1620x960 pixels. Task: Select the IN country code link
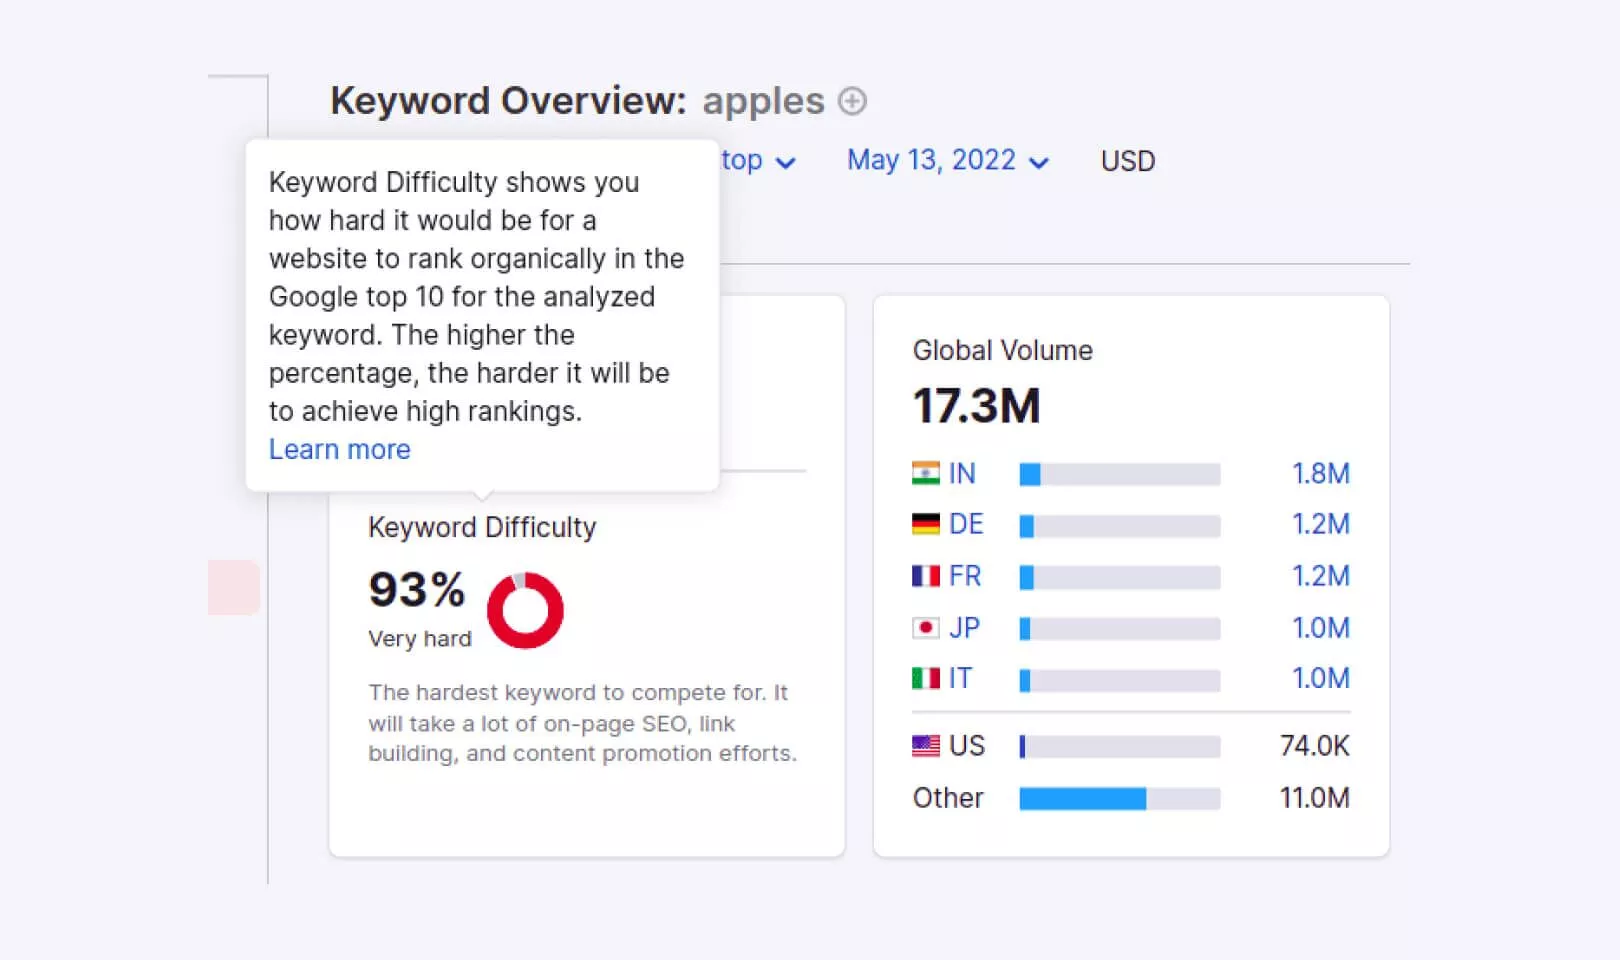(x=962, y=473)
